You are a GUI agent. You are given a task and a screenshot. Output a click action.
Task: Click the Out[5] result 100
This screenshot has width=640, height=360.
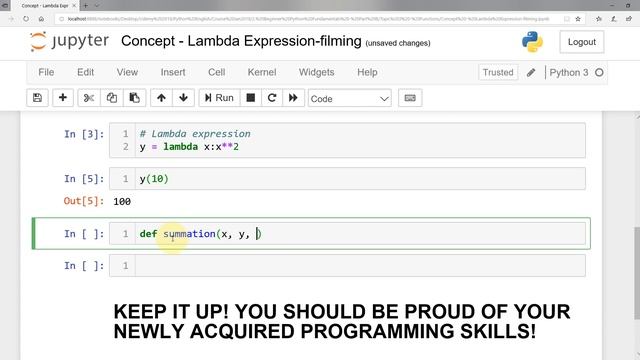(122, 202)
